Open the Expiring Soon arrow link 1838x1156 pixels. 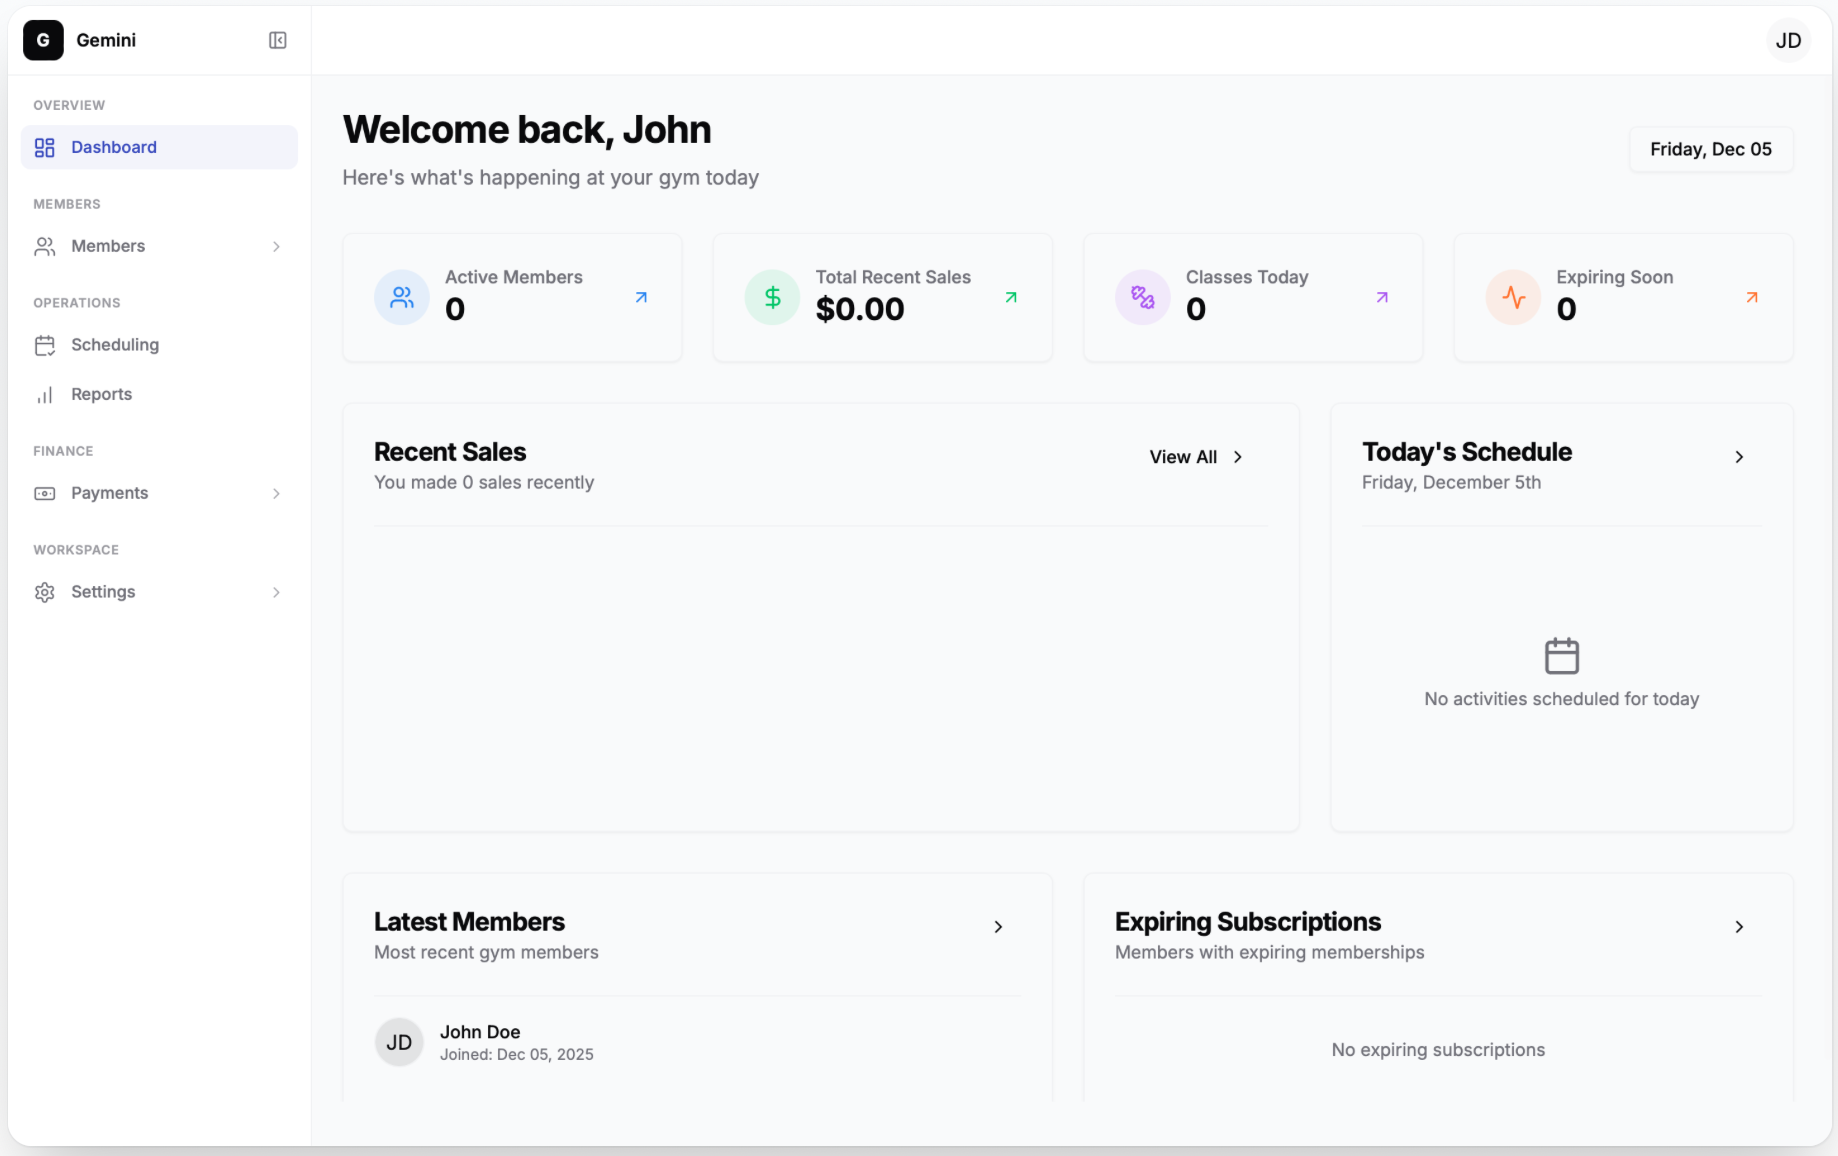point(1752,297)
